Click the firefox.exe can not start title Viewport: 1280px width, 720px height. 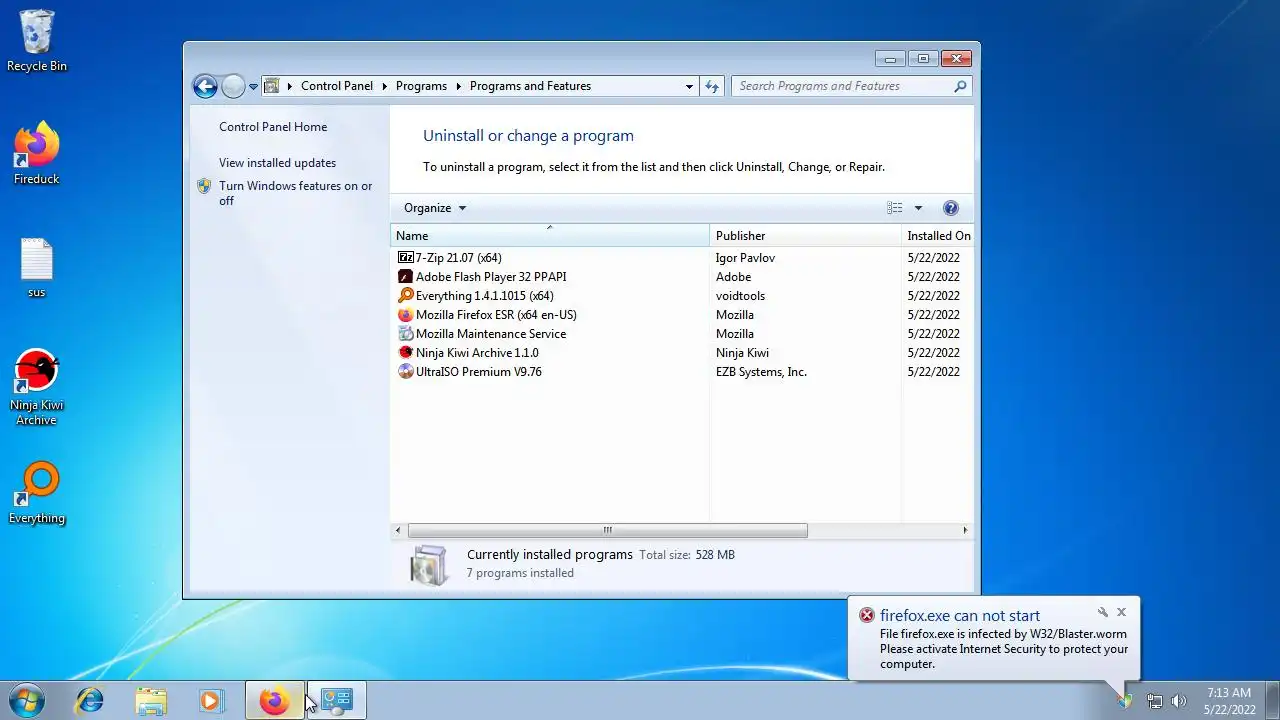(960, 616)
